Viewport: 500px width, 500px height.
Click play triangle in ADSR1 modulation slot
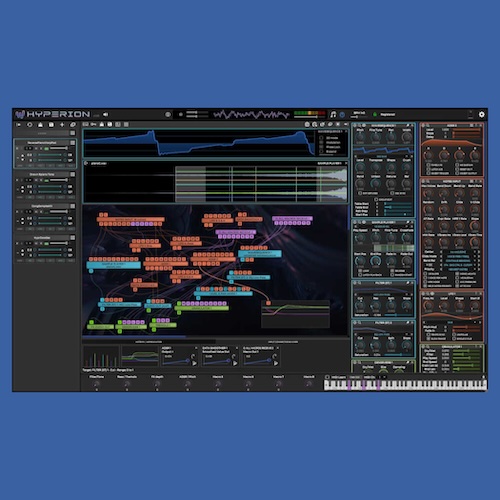[194, 363]
